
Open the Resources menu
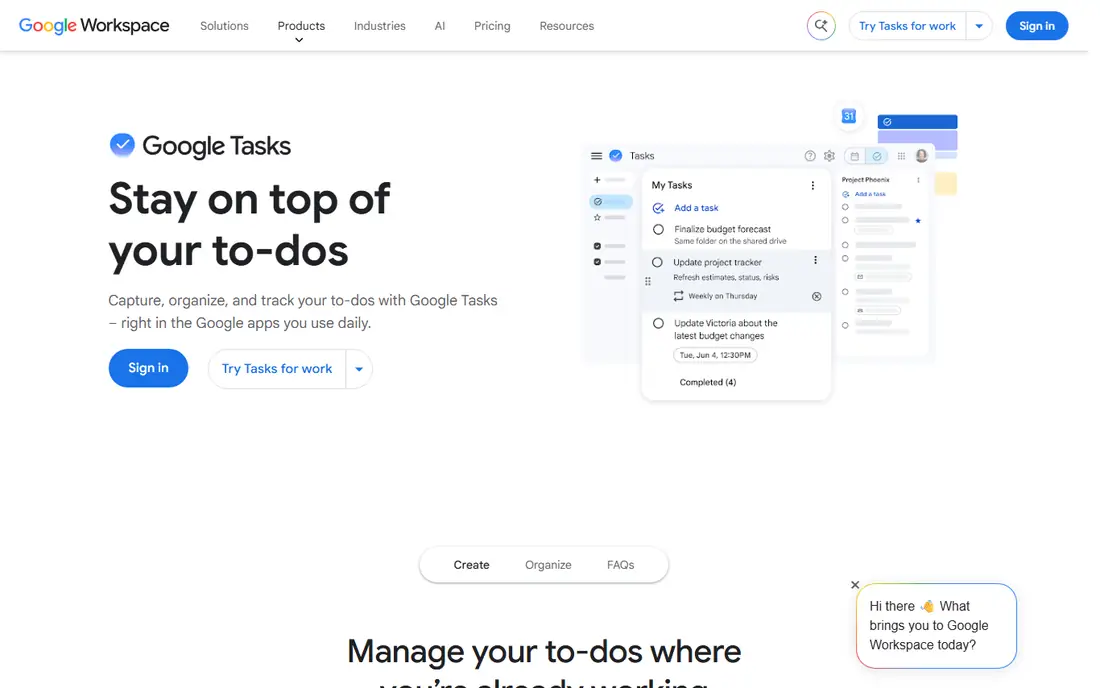[567, 26]
